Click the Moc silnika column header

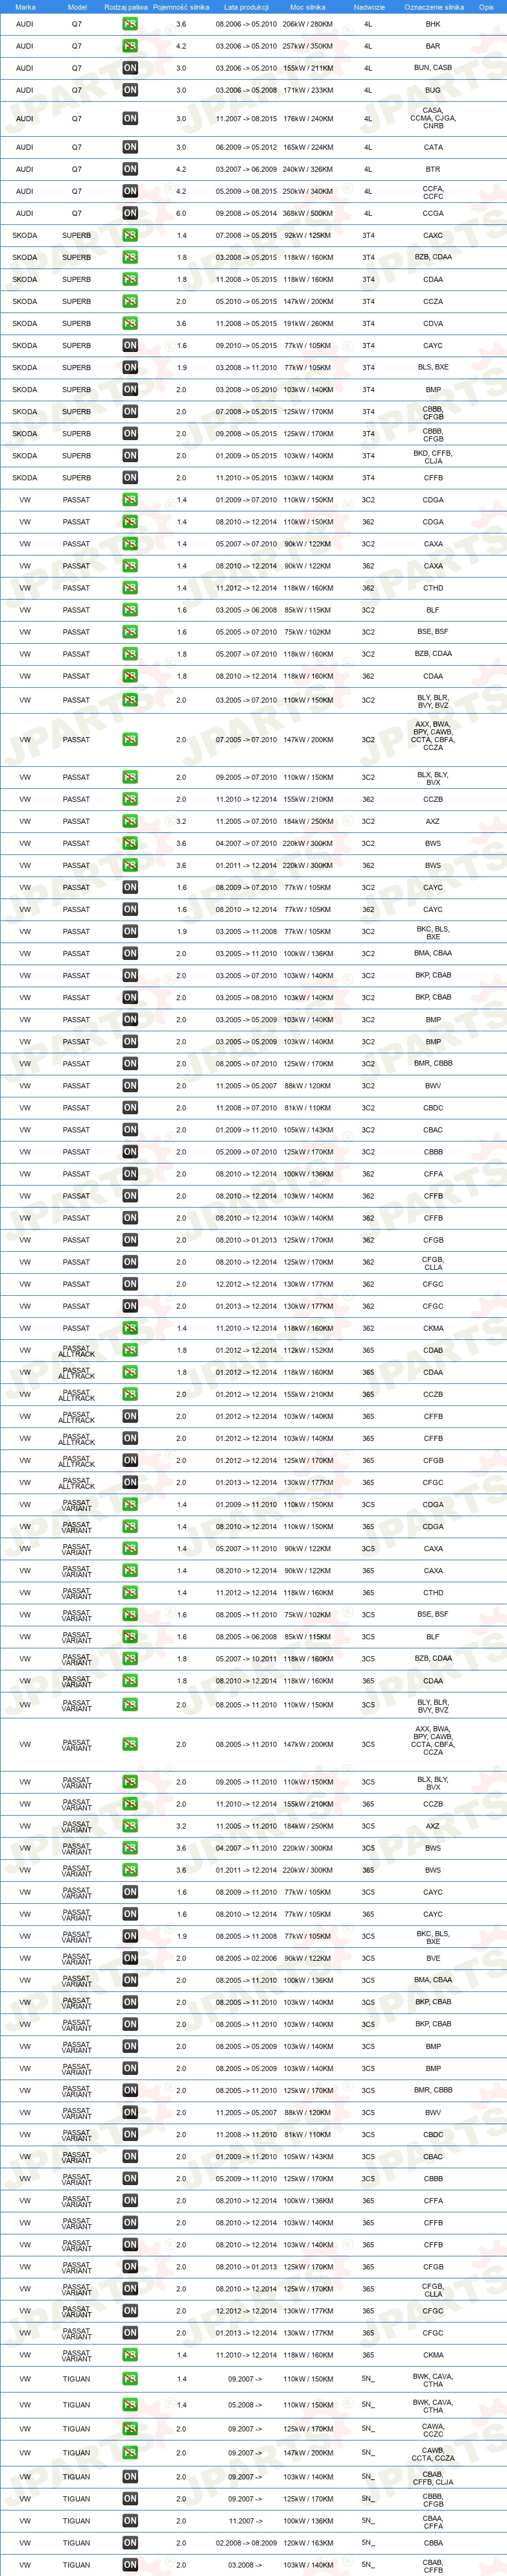coord(308,7)
